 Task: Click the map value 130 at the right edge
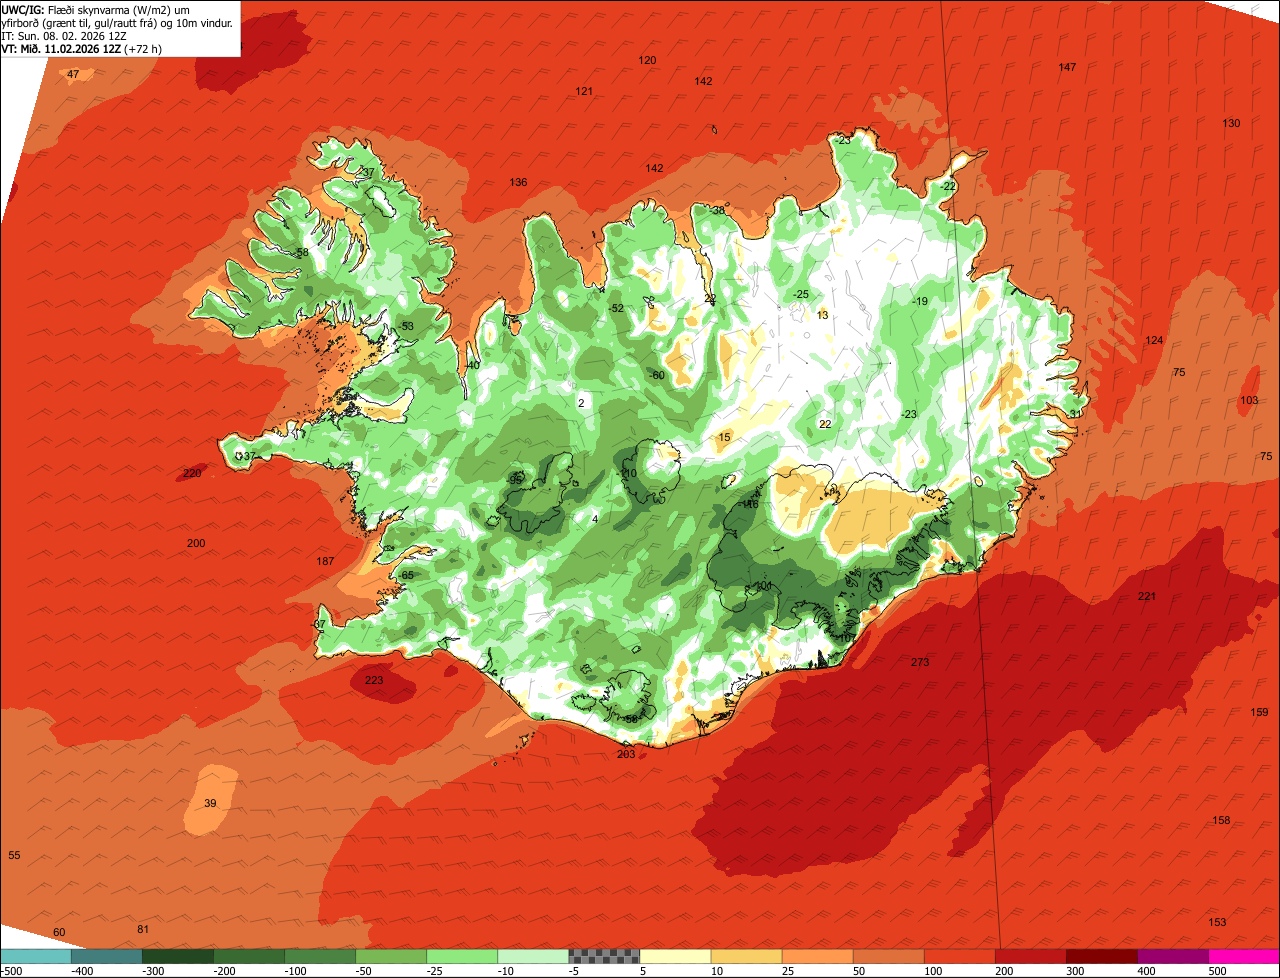[1231, 123]
